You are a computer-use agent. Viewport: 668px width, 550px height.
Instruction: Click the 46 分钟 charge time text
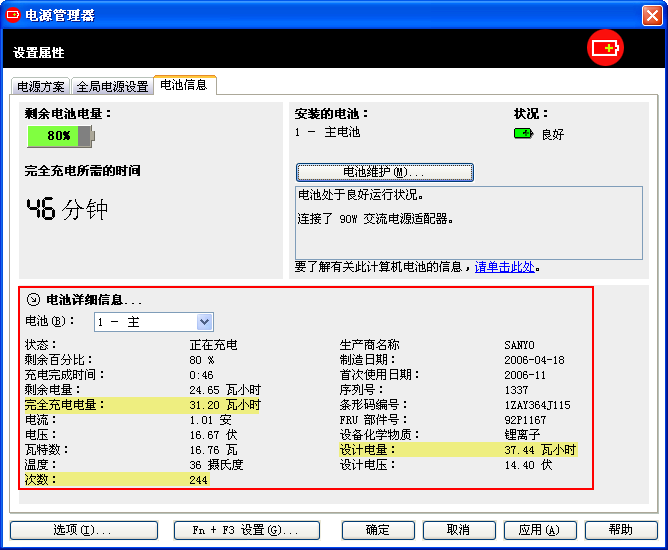pos(67,209)
